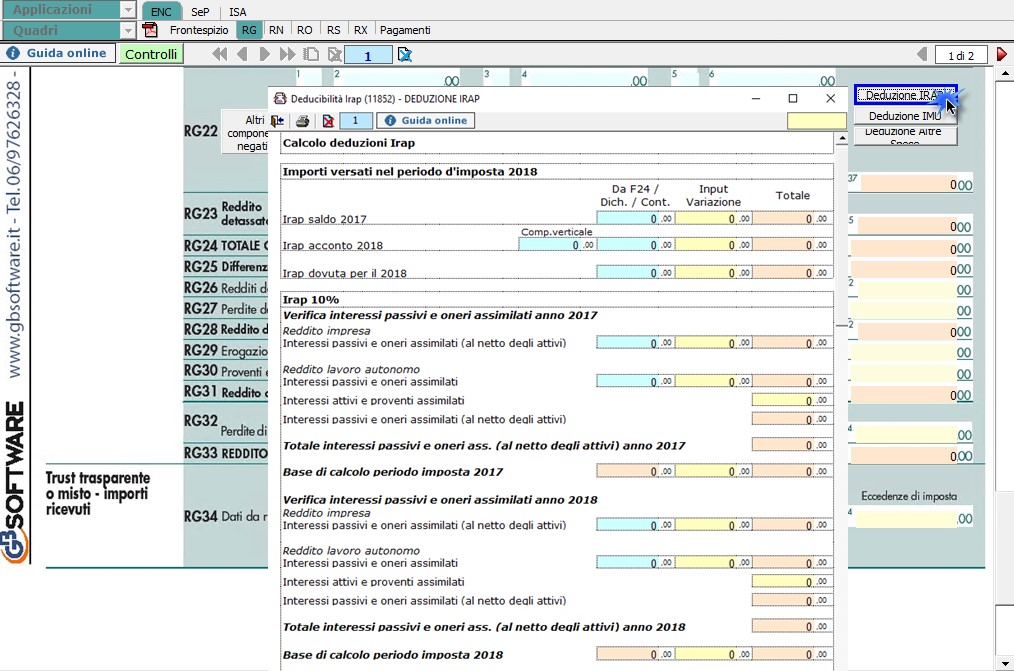Click the 'Calcolo deduzioni Irap' heading

(x=349, y=143)
